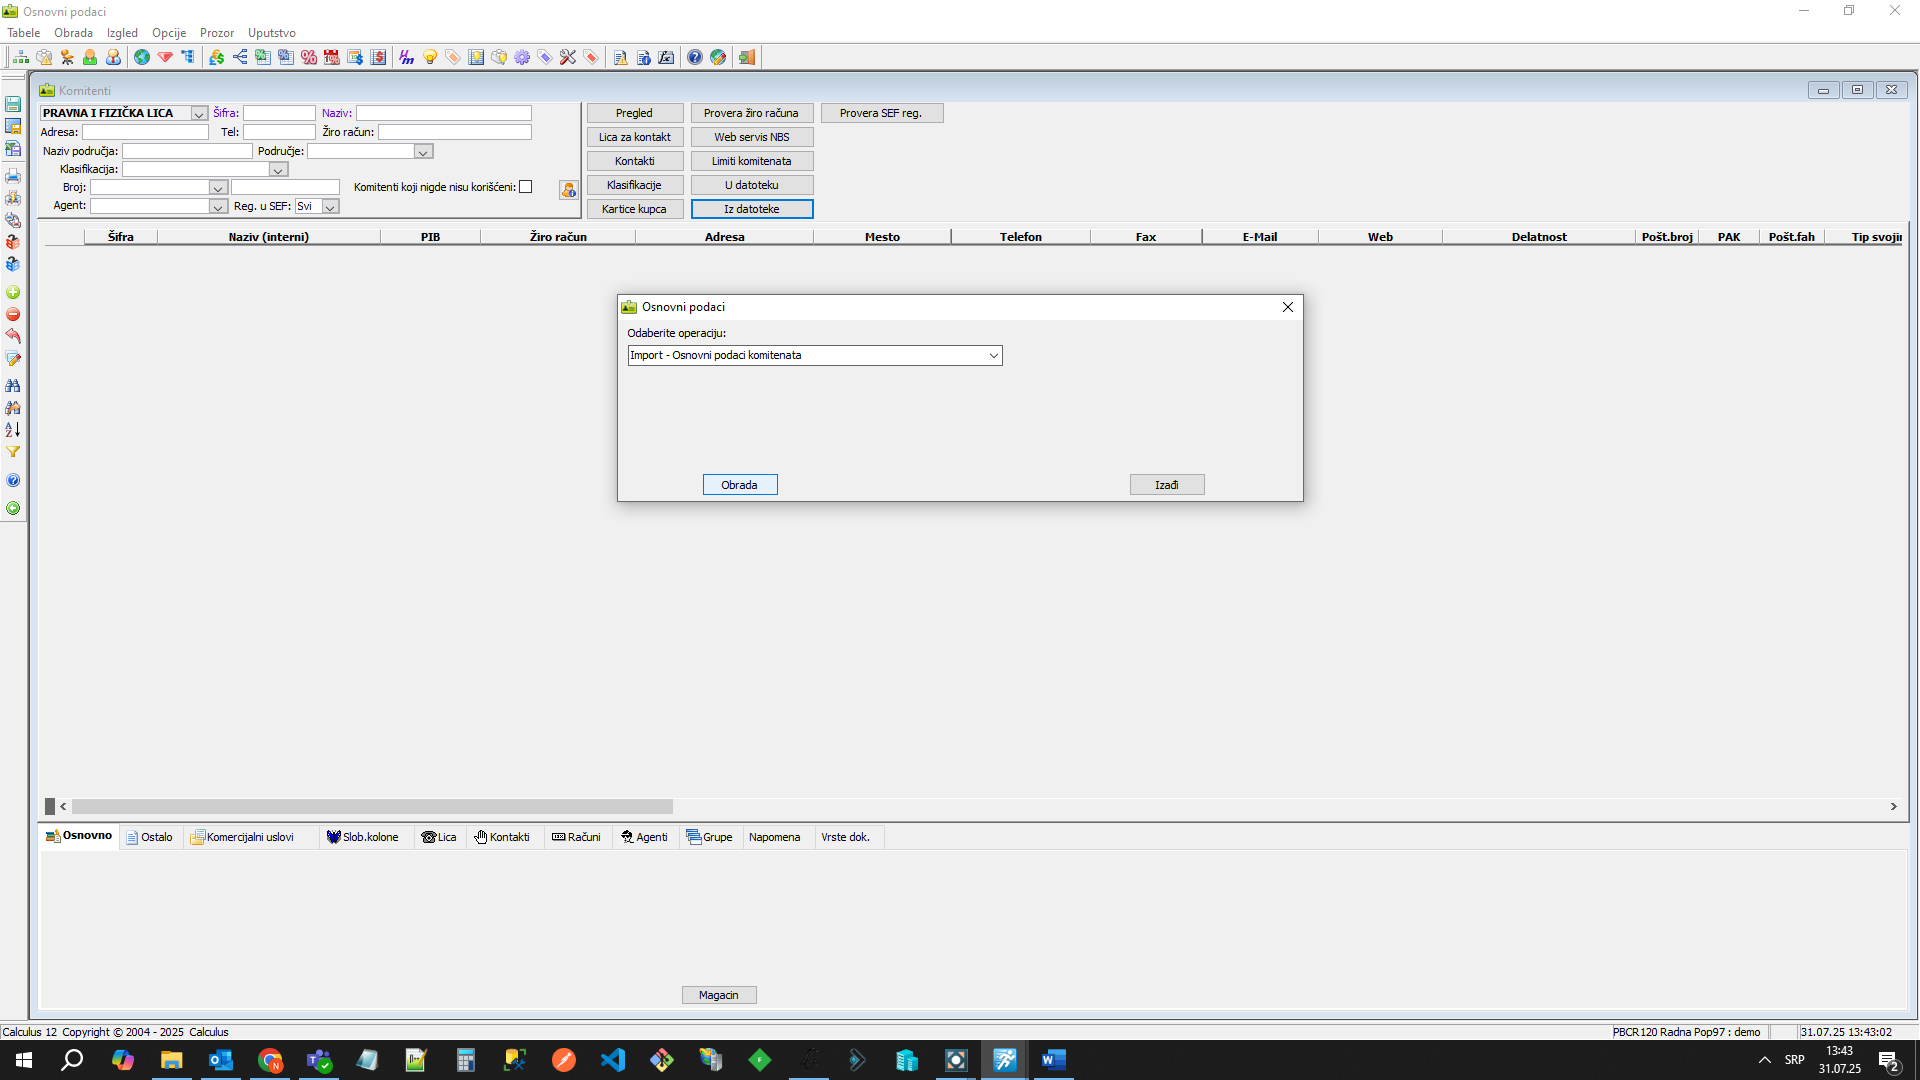Click the light bulb toolbar icon
Screen dimensions: 1920x1080
coord(430,58)
